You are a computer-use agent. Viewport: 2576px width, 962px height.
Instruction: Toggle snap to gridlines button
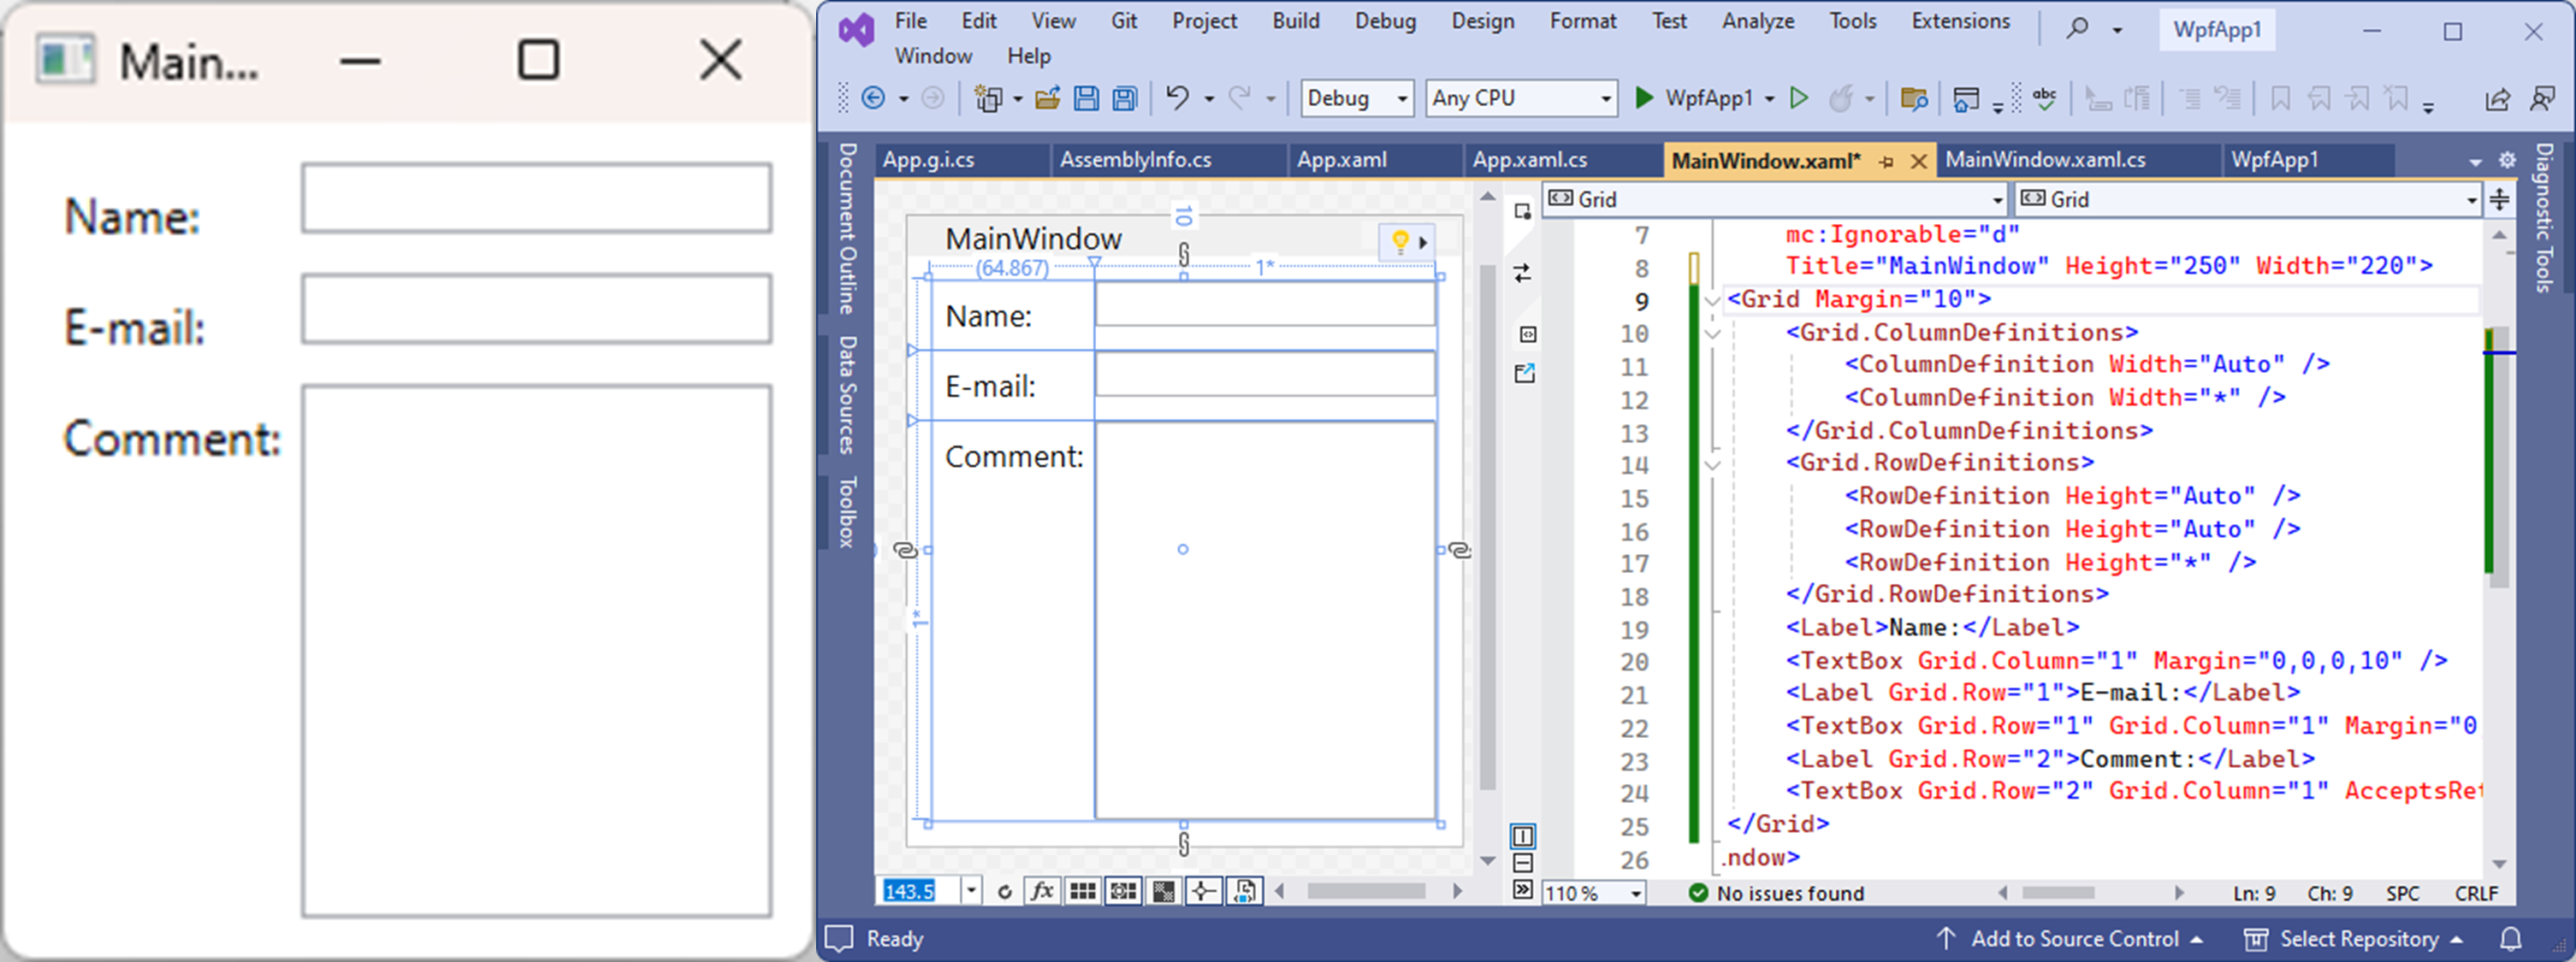pyautogui.click(x=1123, y=891)
